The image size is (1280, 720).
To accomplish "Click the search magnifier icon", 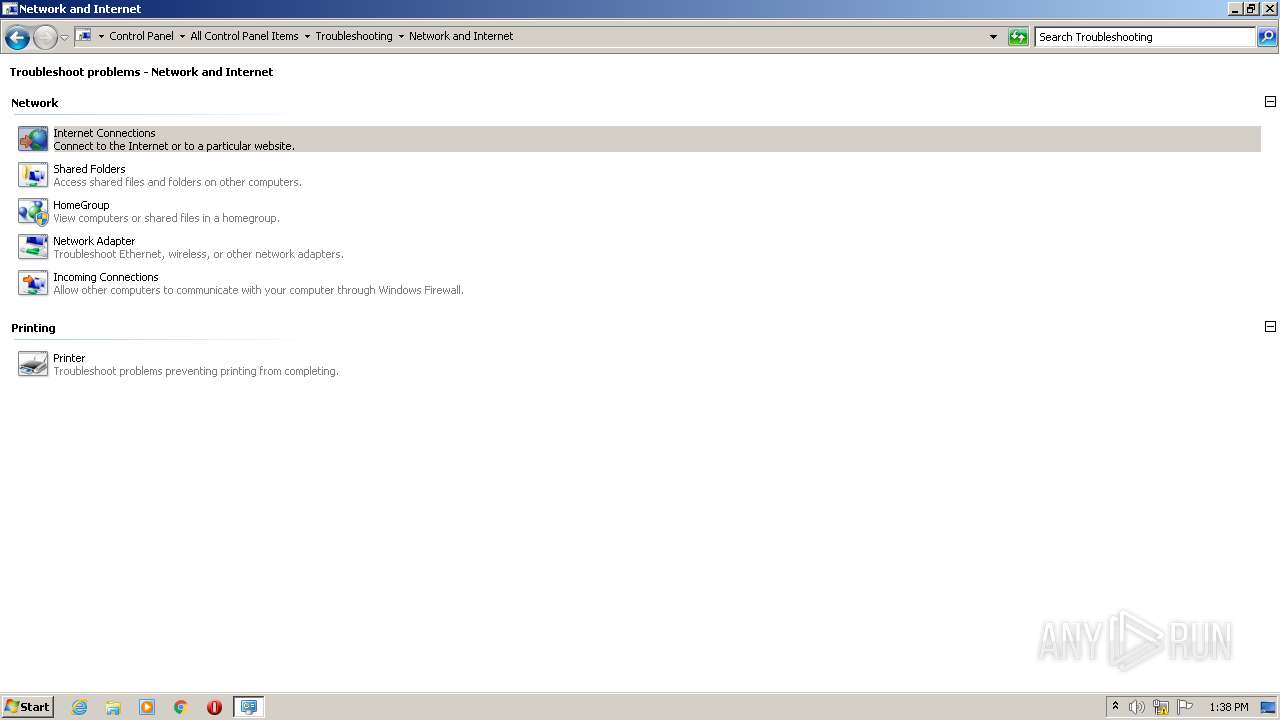I will pyautogui.click(x=1267, y=37).
